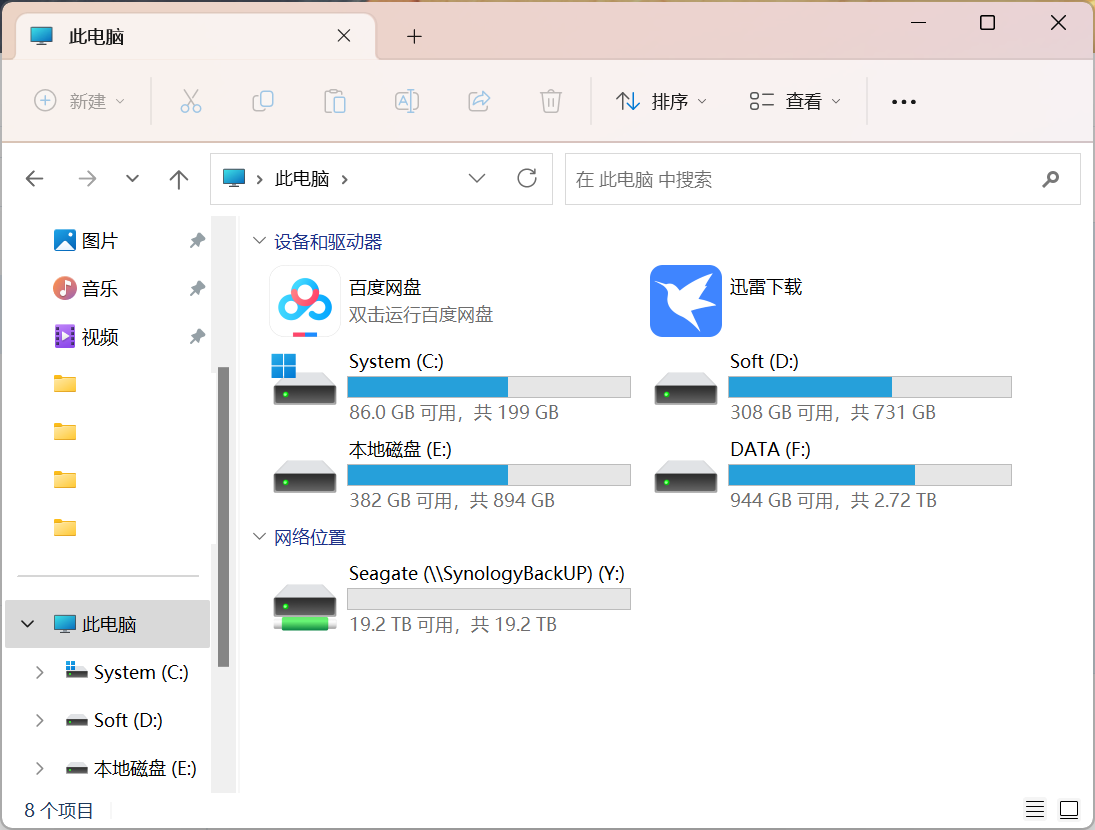This screenshot has height=830, width=1095.
Task: Click System (C:) usage bar
Action: point(489,387)
